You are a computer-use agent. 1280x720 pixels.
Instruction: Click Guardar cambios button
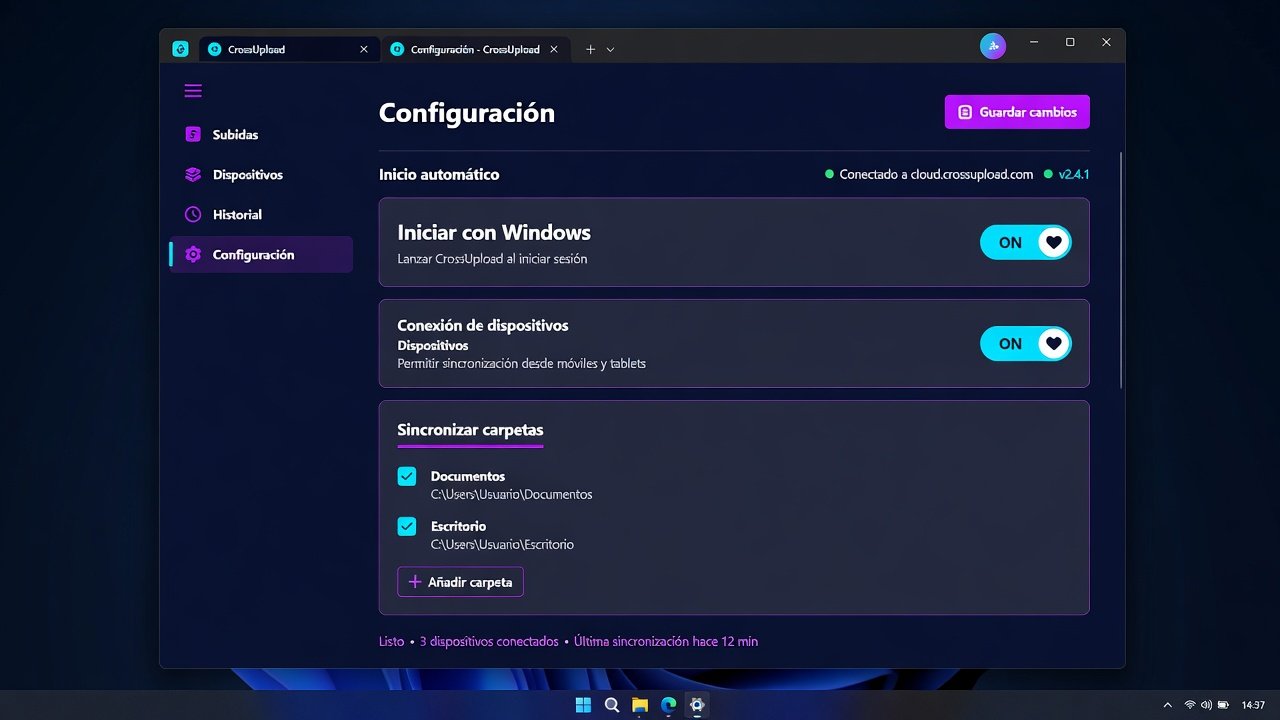coord(1017,112)
